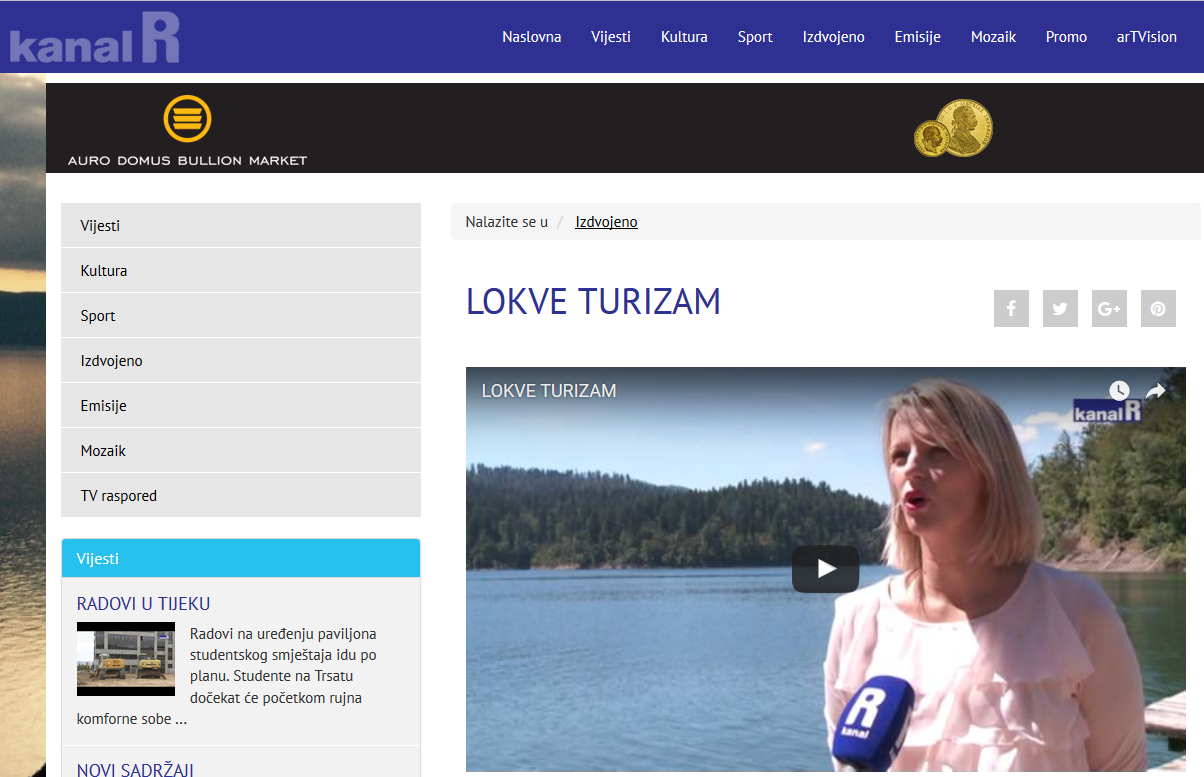The width and height of the screenshot is (1204, 777).
Task: Play the LOKVE TURIZAM video
Action: 825,569
